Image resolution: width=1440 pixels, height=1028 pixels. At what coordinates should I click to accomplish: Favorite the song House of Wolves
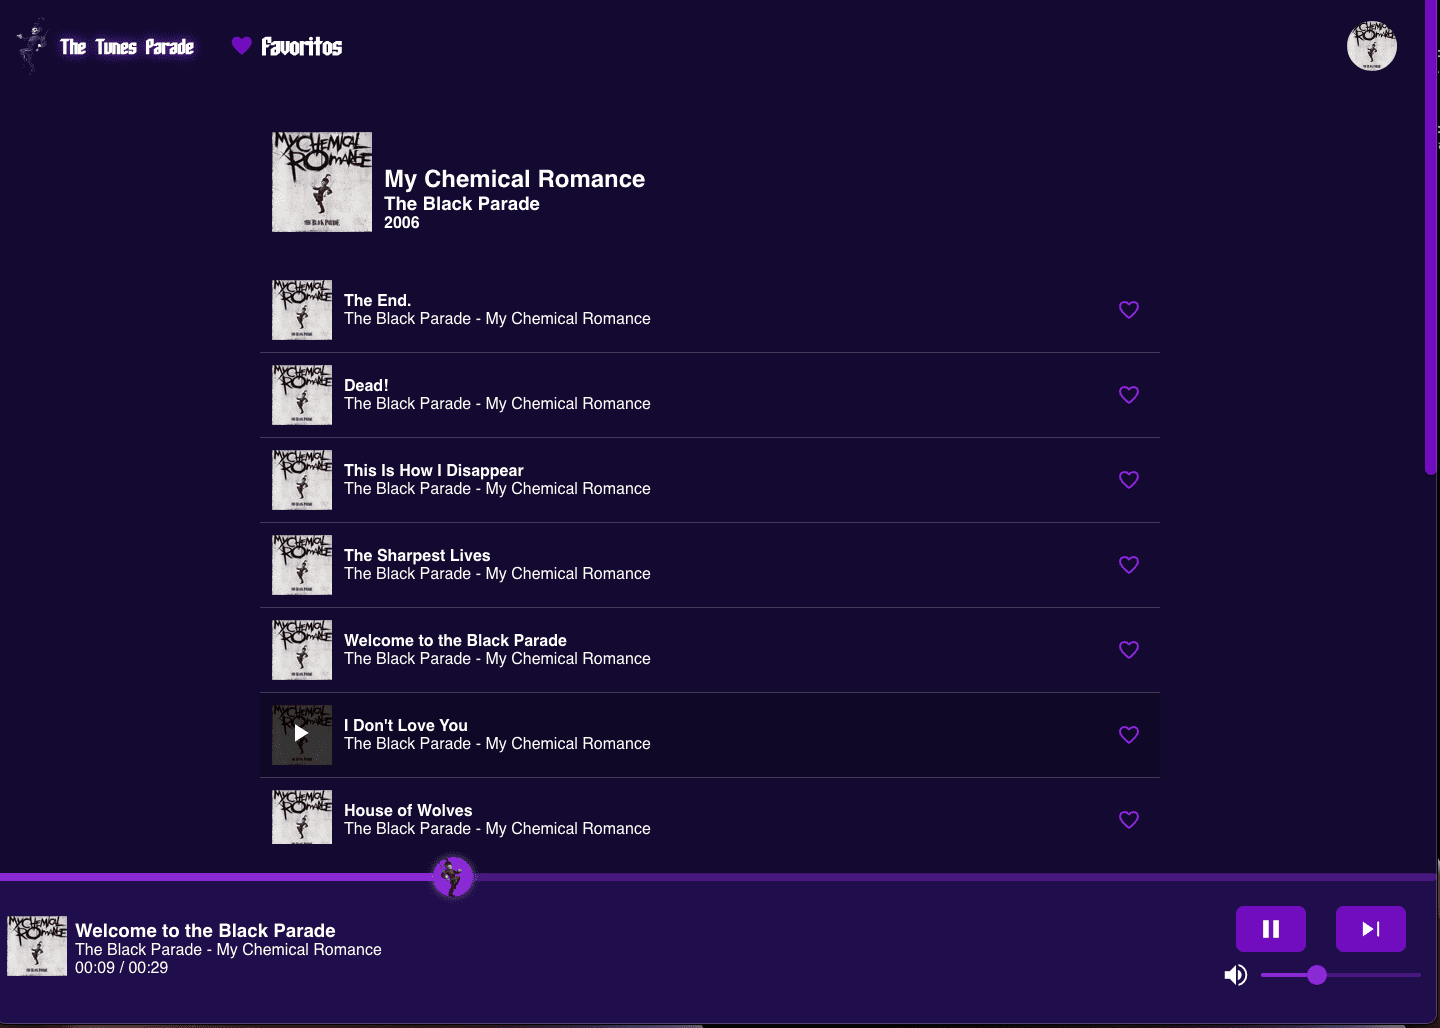click(1128, 820)
